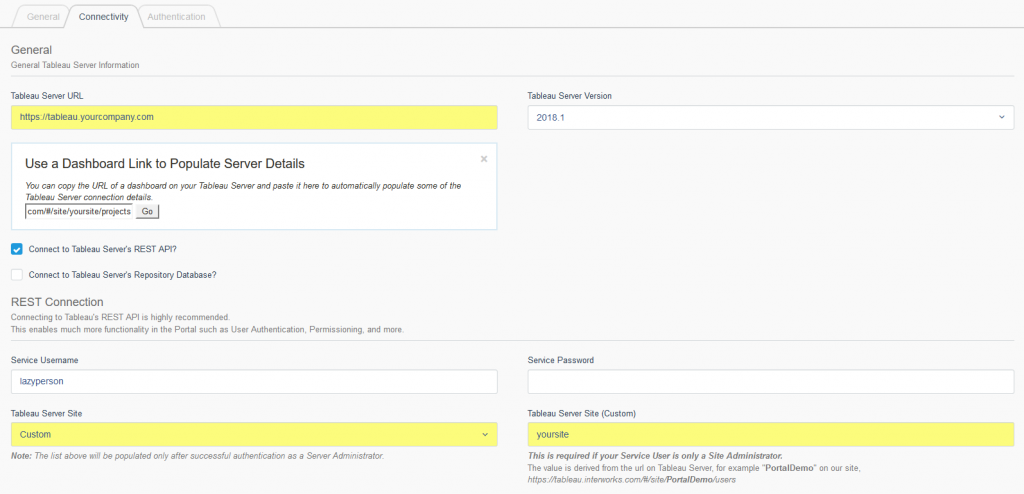The image size is (1024, 494).
Task: Expand the Tableau Server Site dropdown
Action: coord(254,435)
